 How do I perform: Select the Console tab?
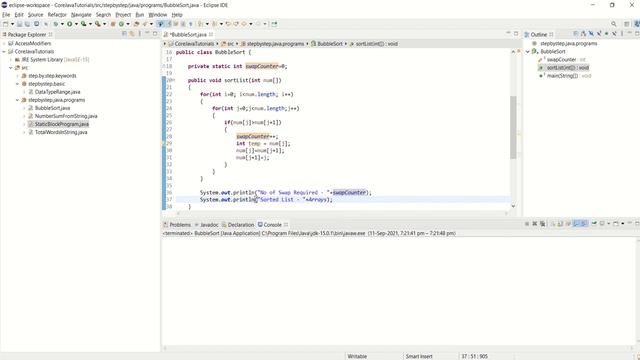[x=273, y=225]
